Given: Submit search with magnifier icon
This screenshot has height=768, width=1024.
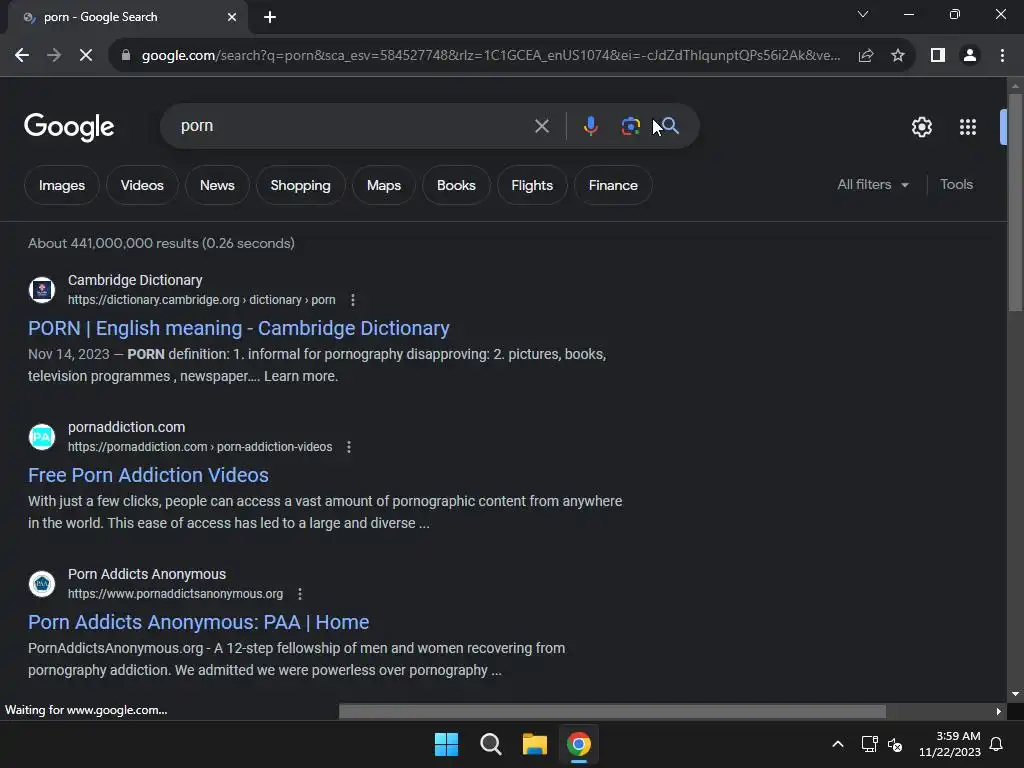Looking at the screenshot, I should point(669,126).
